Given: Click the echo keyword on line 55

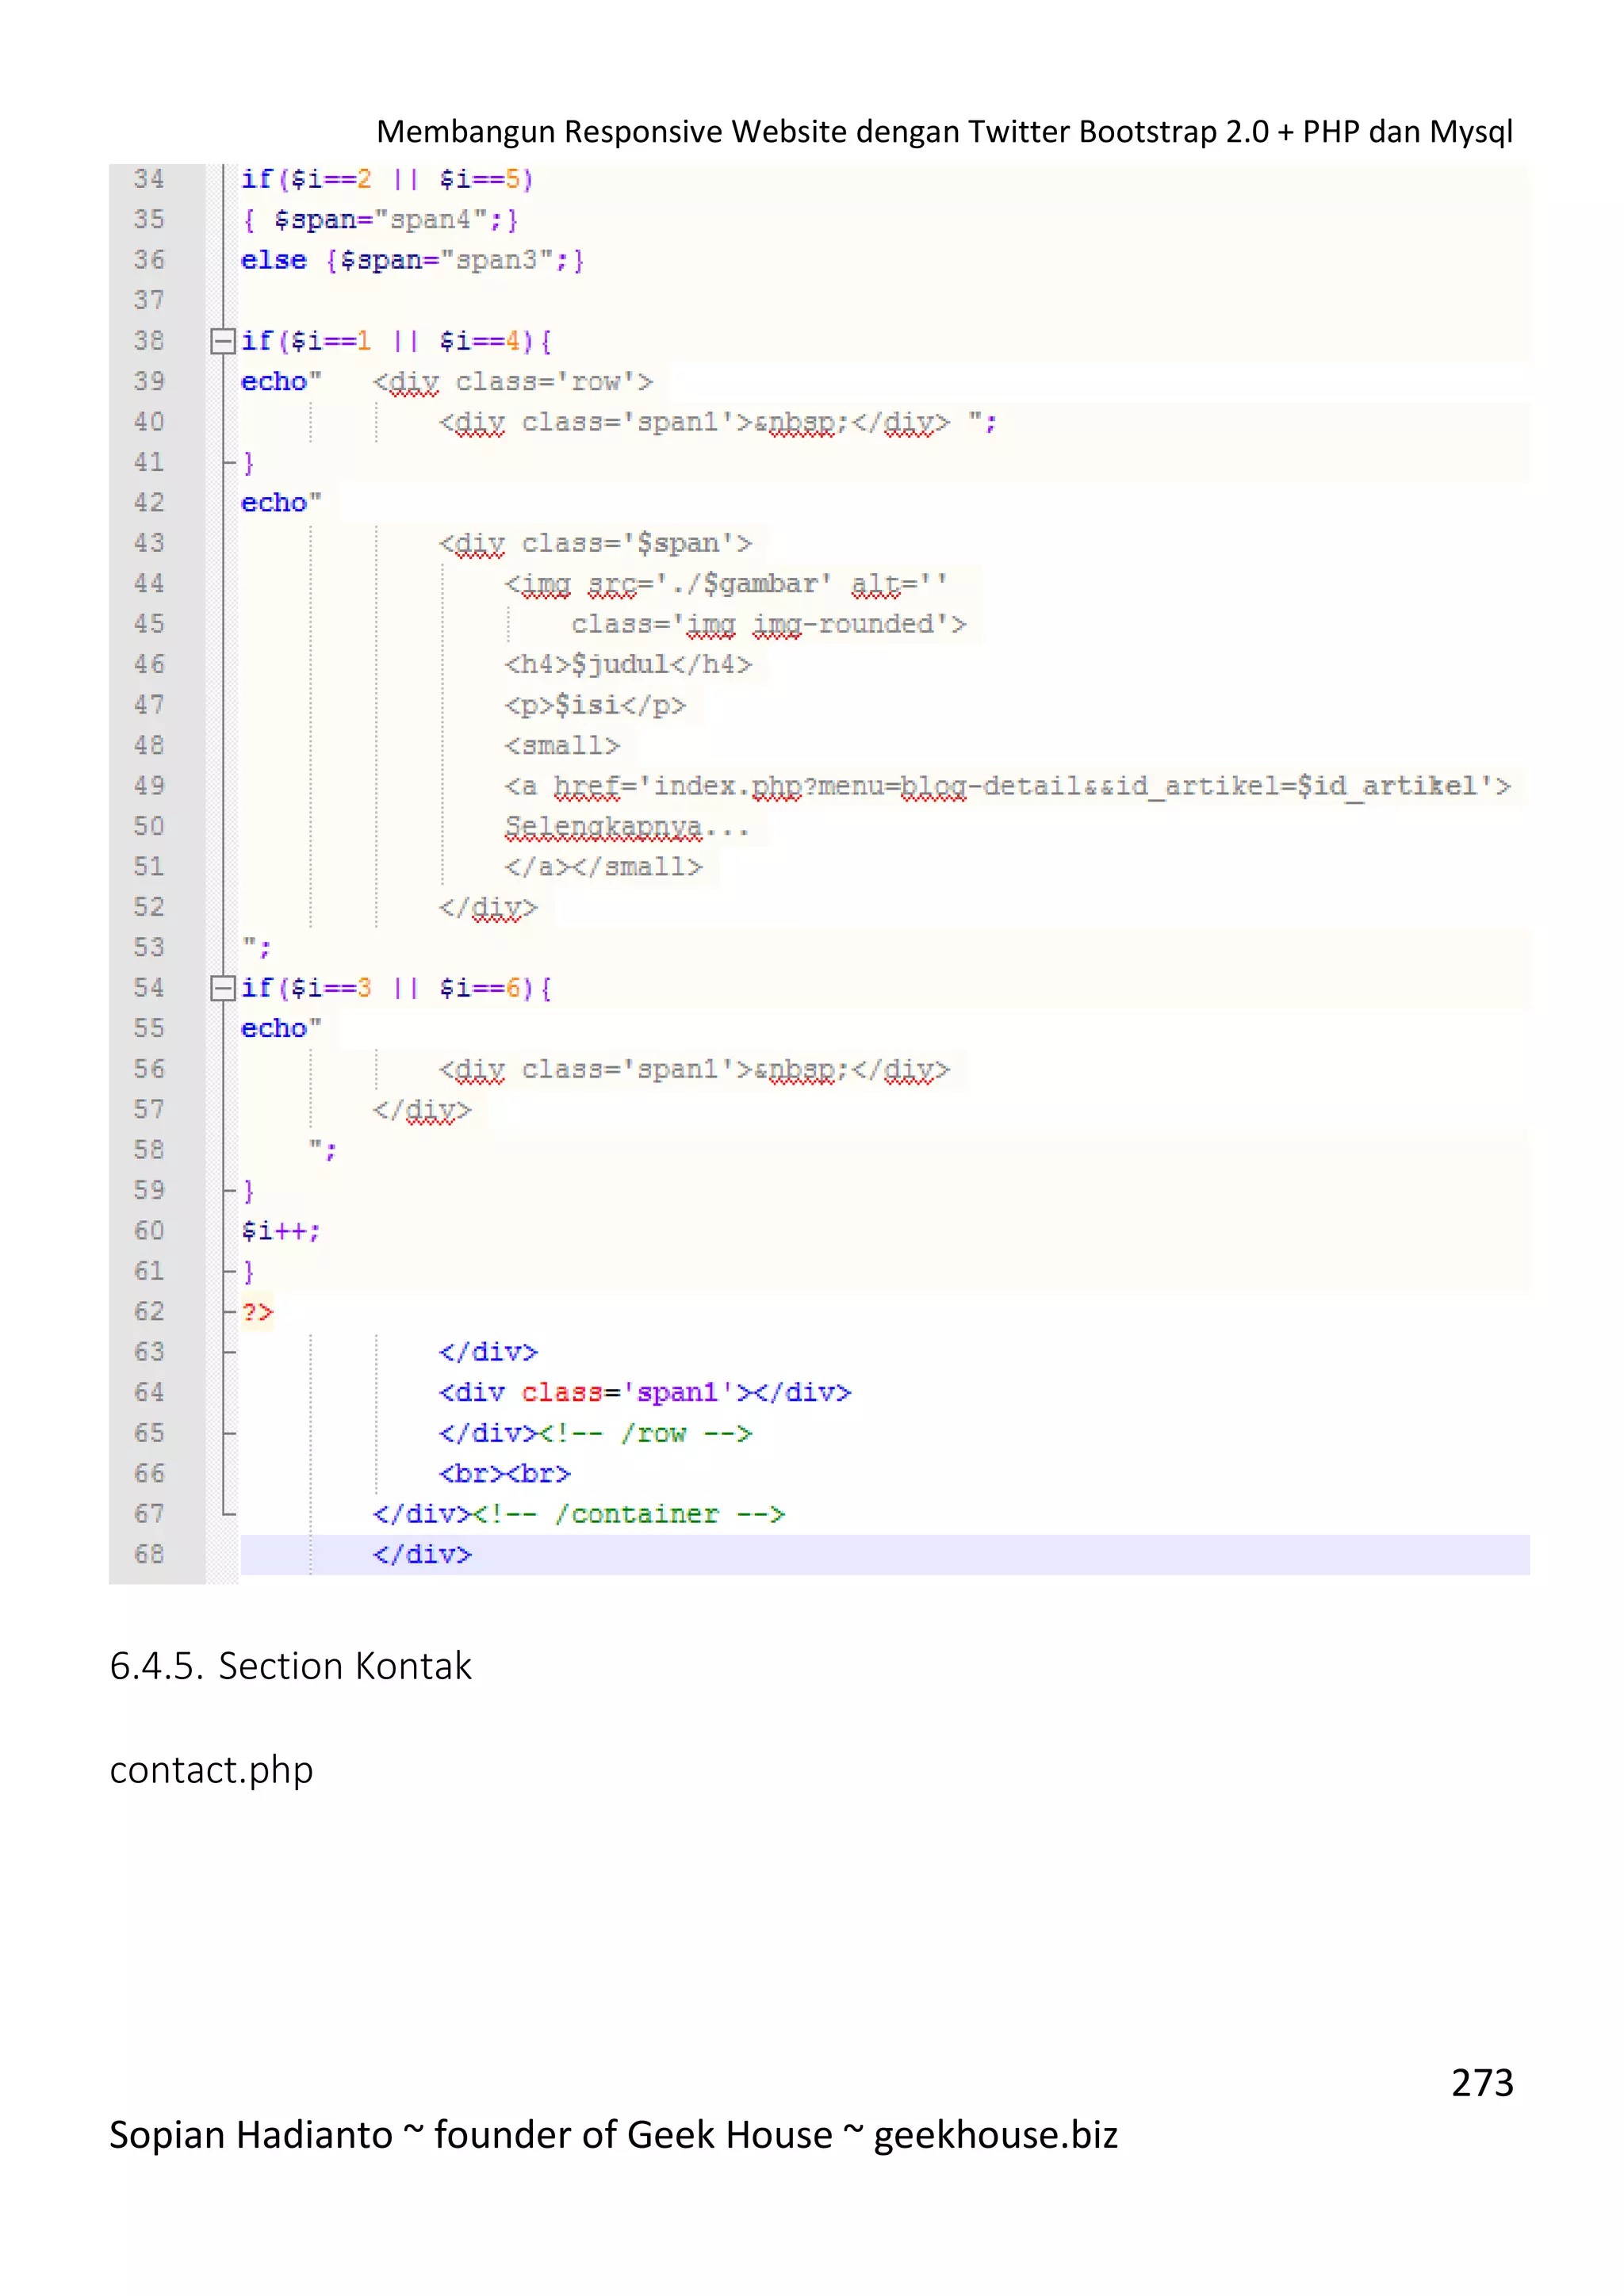Looking at the screenshot, I should 274,1029.
